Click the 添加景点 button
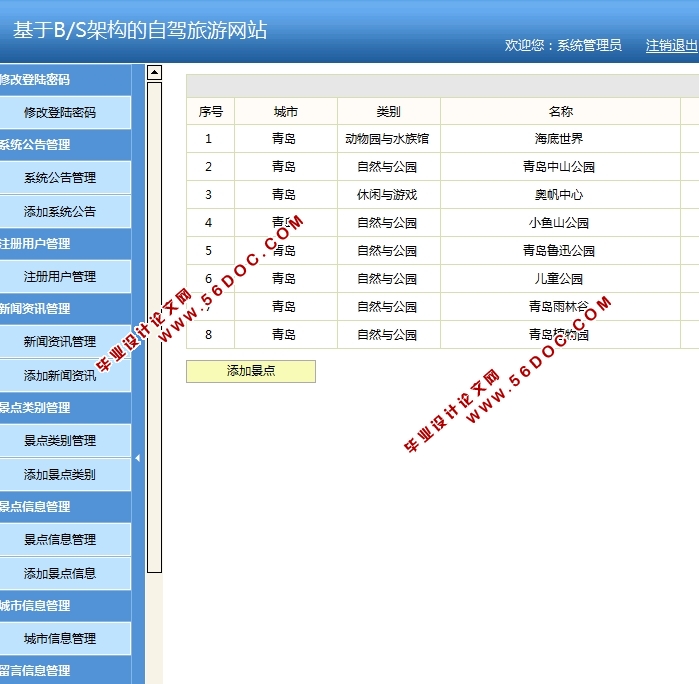 click(251, 371)
